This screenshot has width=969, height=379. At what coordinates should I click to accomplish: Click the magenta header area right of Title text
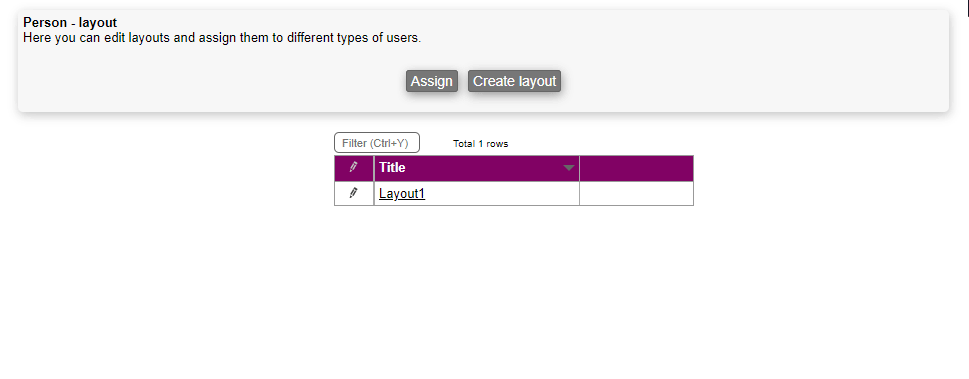pyautogui.click(x=482, y=168)
